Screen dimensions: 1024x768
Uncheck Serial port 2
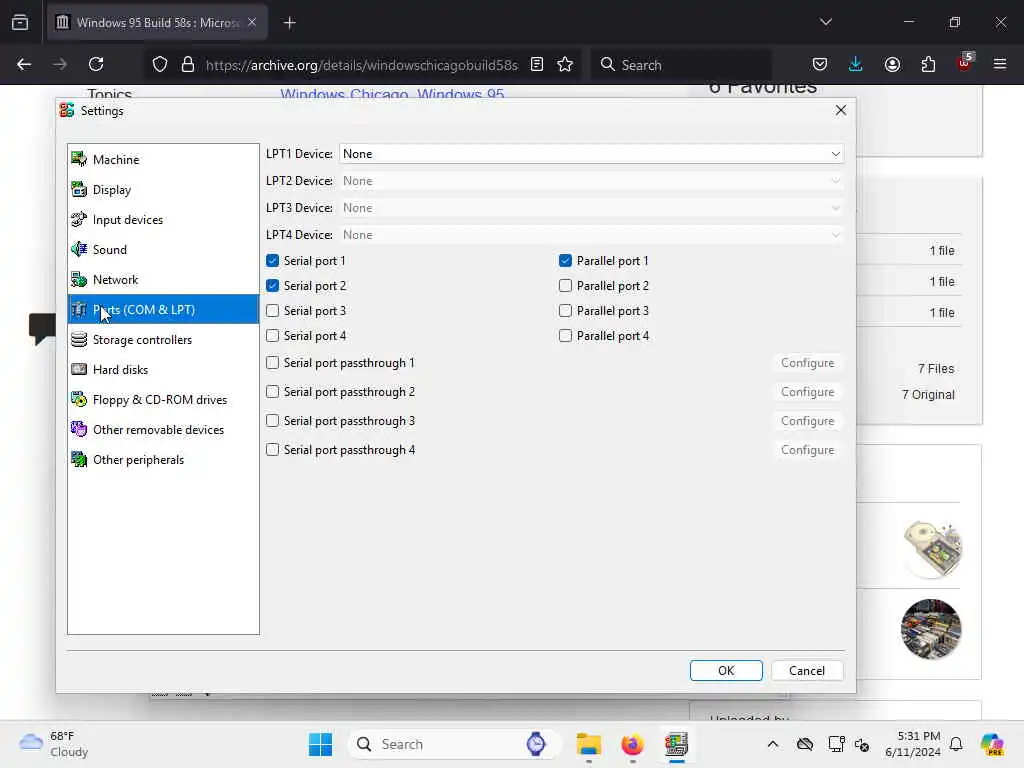273,286
